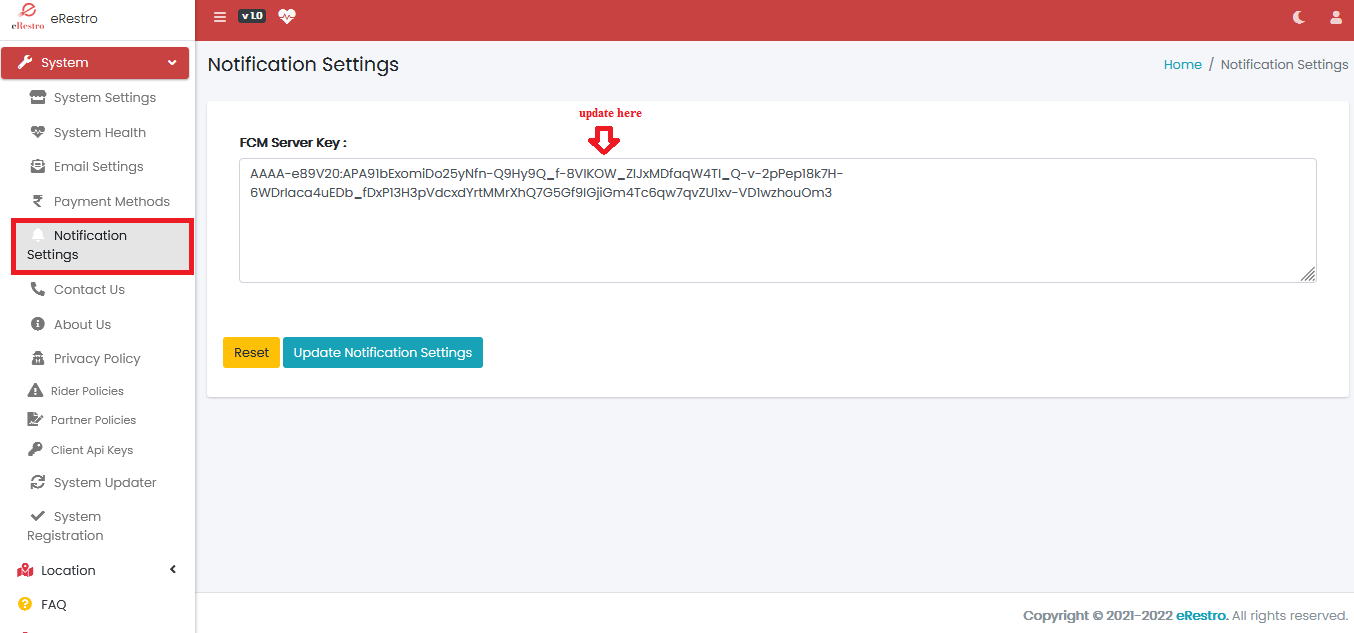Select Payment Methods menu item
Screen dimensions: 1354x633
111,201
